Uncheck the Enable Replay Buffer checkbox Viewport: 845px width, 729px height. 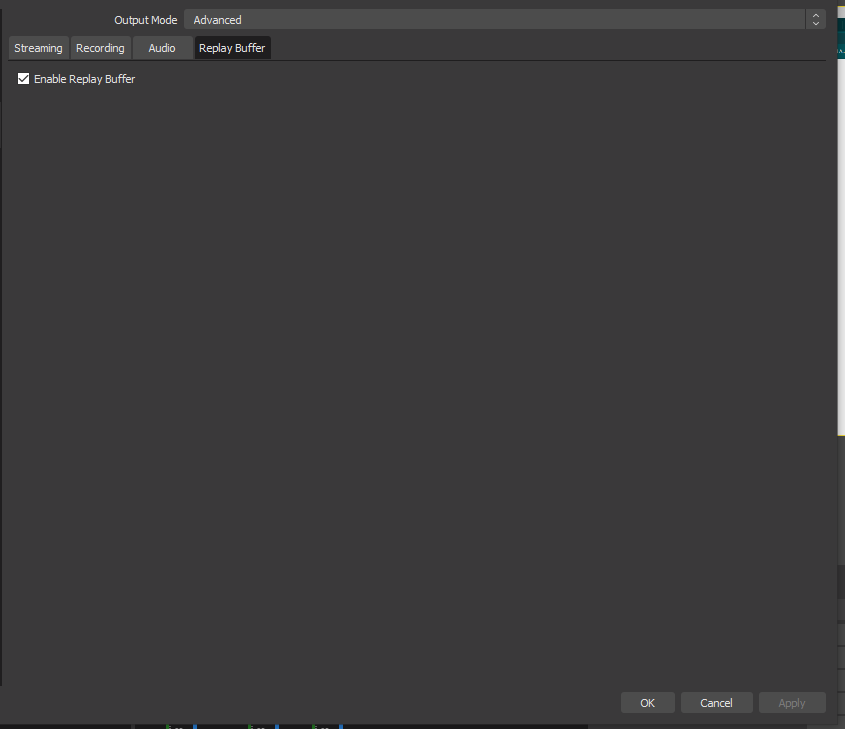pyautogui.click(x=23, y=78)
